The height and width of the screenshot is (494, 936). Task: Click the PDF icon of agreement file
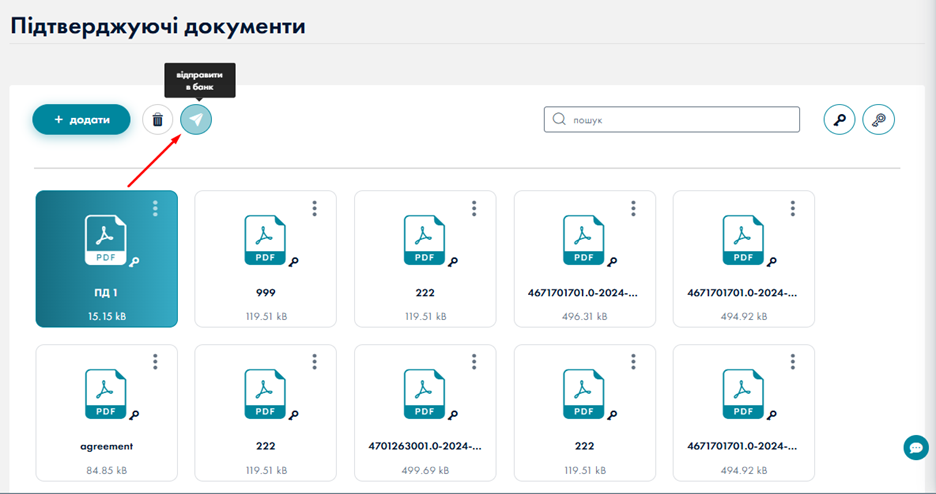(x=105, y=394)
